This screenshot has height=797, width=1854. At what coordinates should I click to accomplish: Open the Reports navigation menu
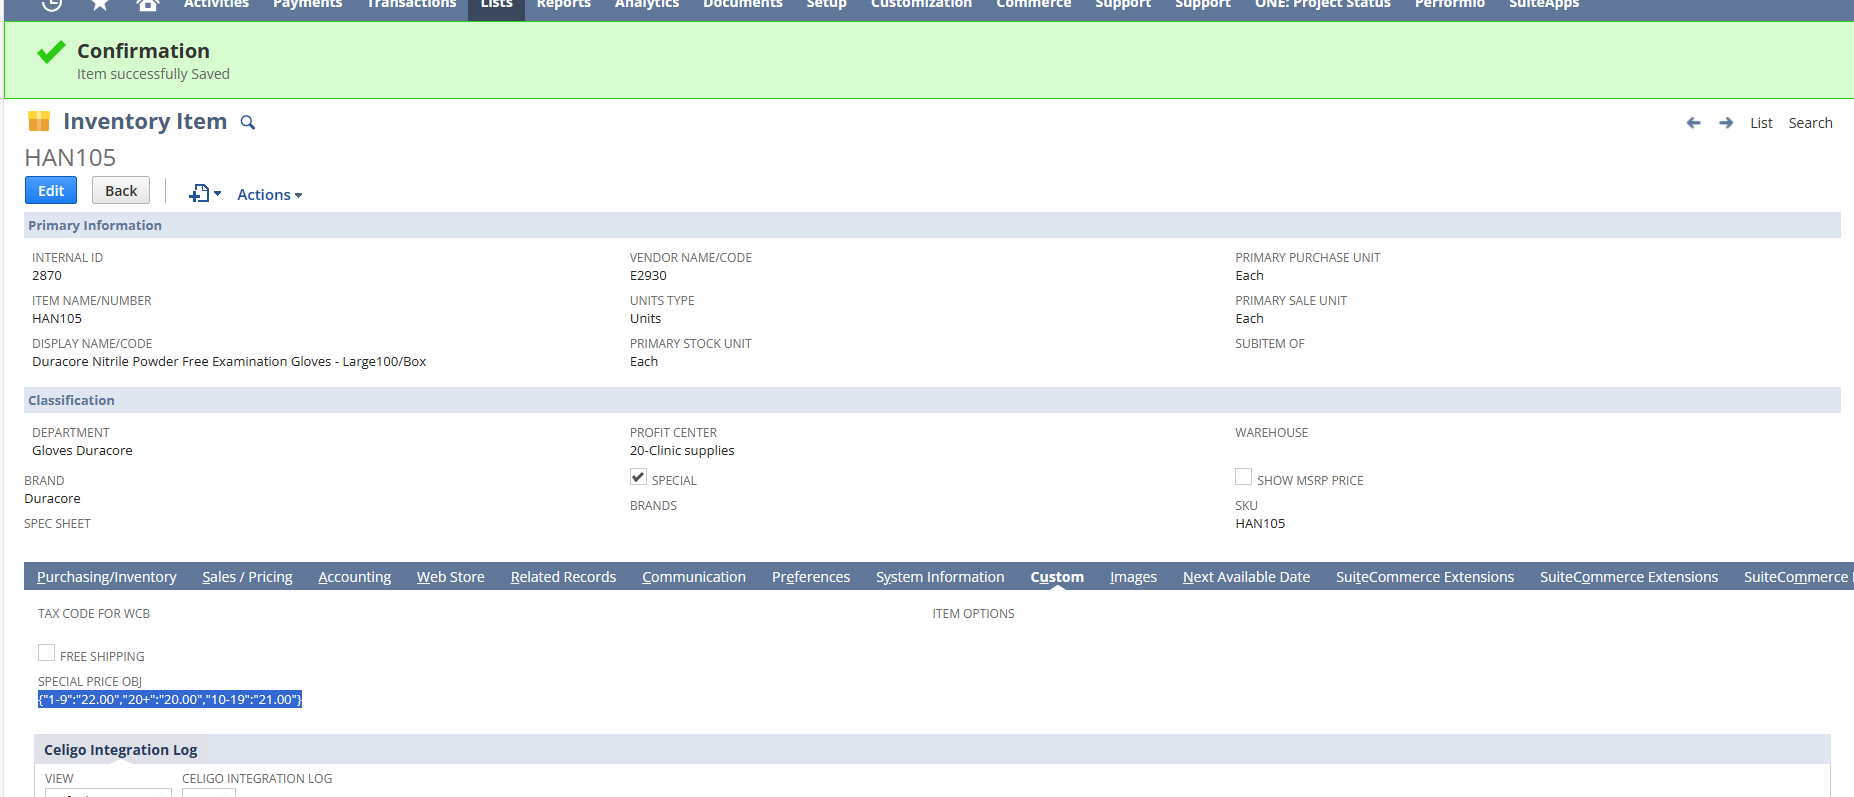[563, 5]
